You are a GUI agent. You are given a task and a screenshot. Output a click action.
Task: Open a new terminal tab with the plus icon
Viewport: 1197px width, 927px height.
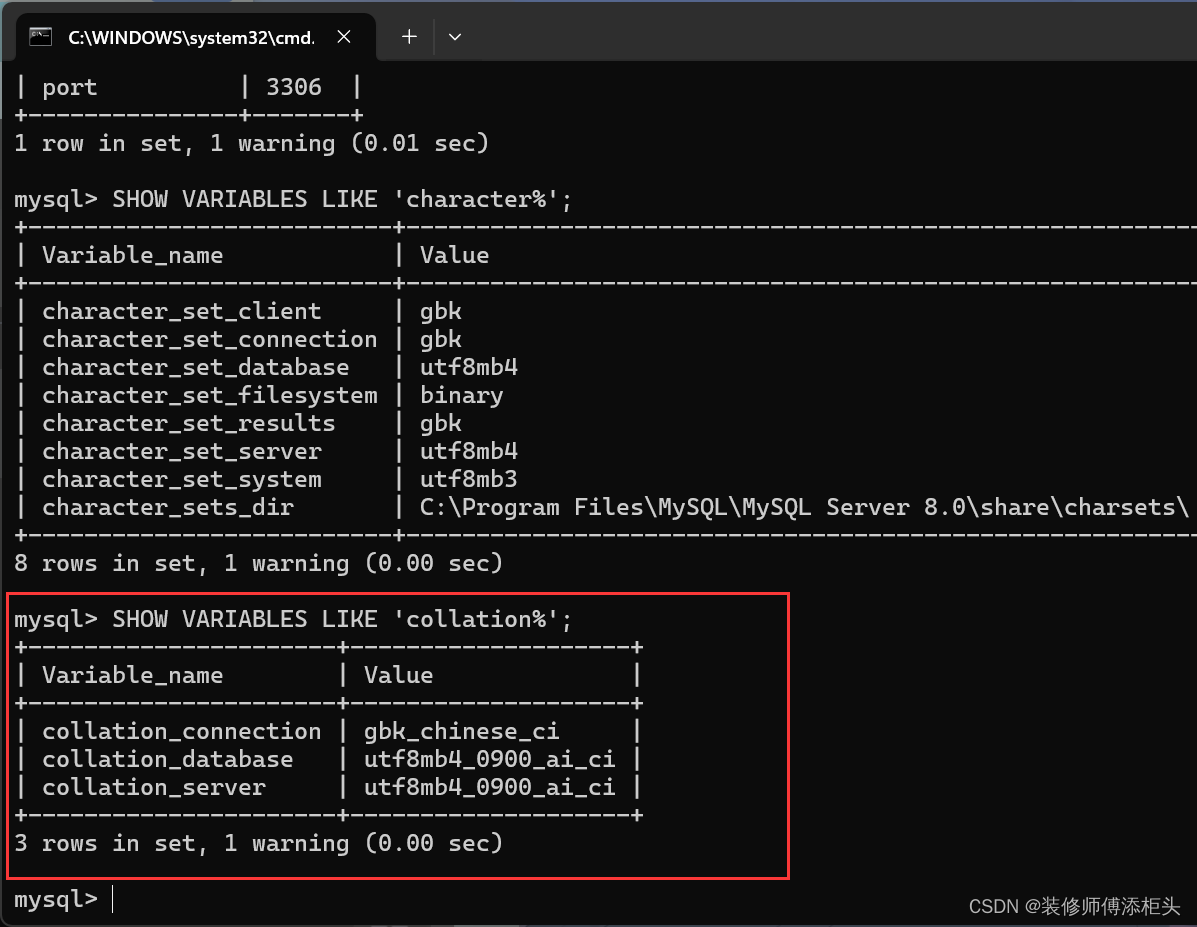[x=409, y=36]
